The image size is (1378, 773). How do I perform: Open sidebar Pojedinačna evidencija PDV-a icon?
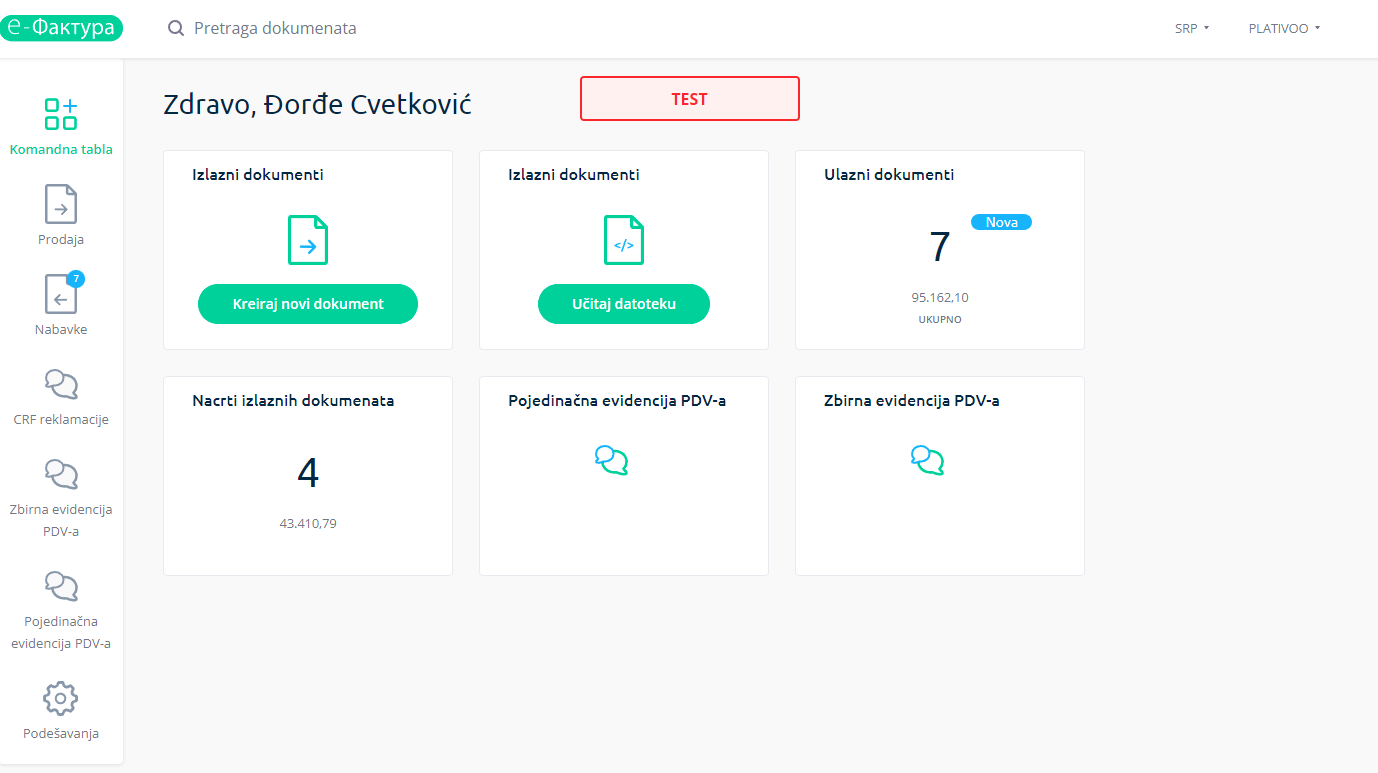click(61, 586)
